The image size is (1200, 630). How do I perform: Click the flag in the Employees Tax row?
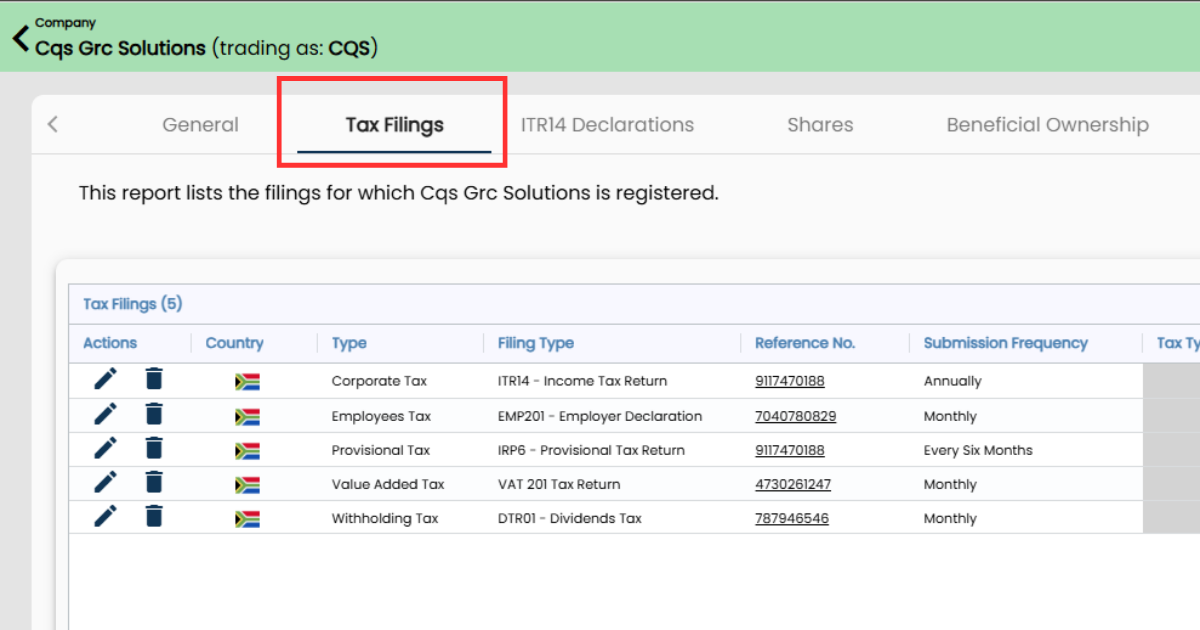247,417
